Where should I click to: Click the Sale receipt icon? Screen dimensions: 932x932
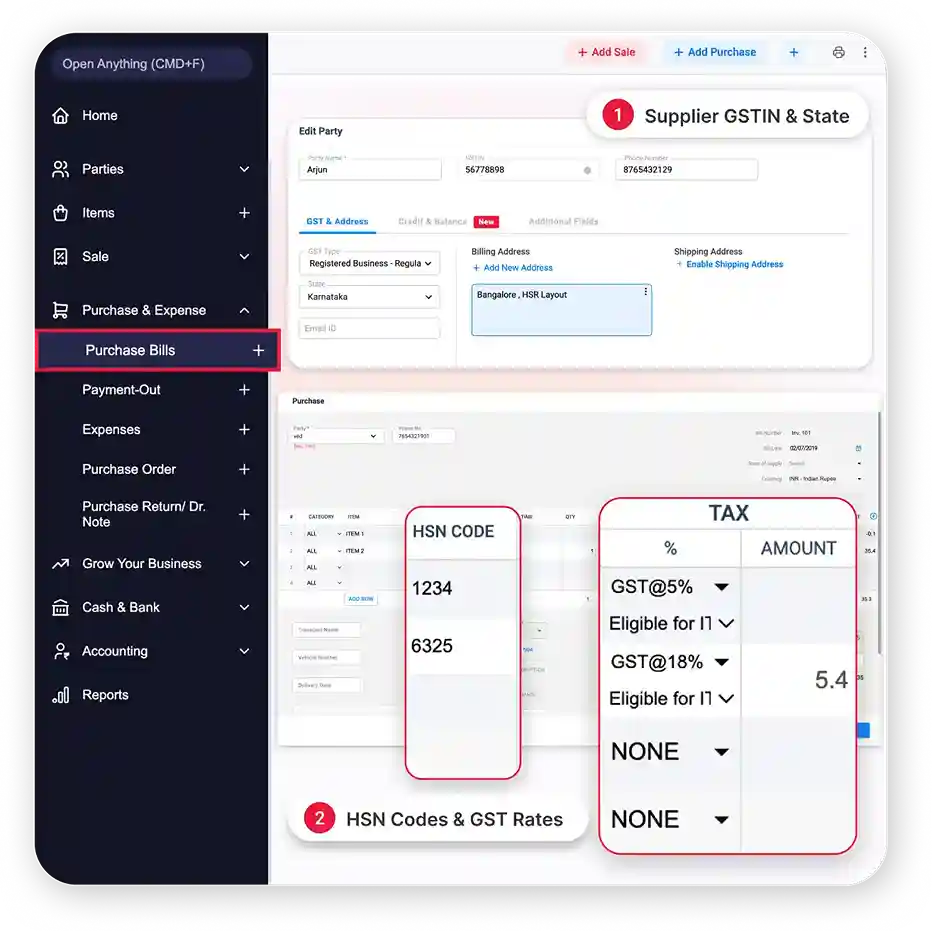click(x=60, y=257)
